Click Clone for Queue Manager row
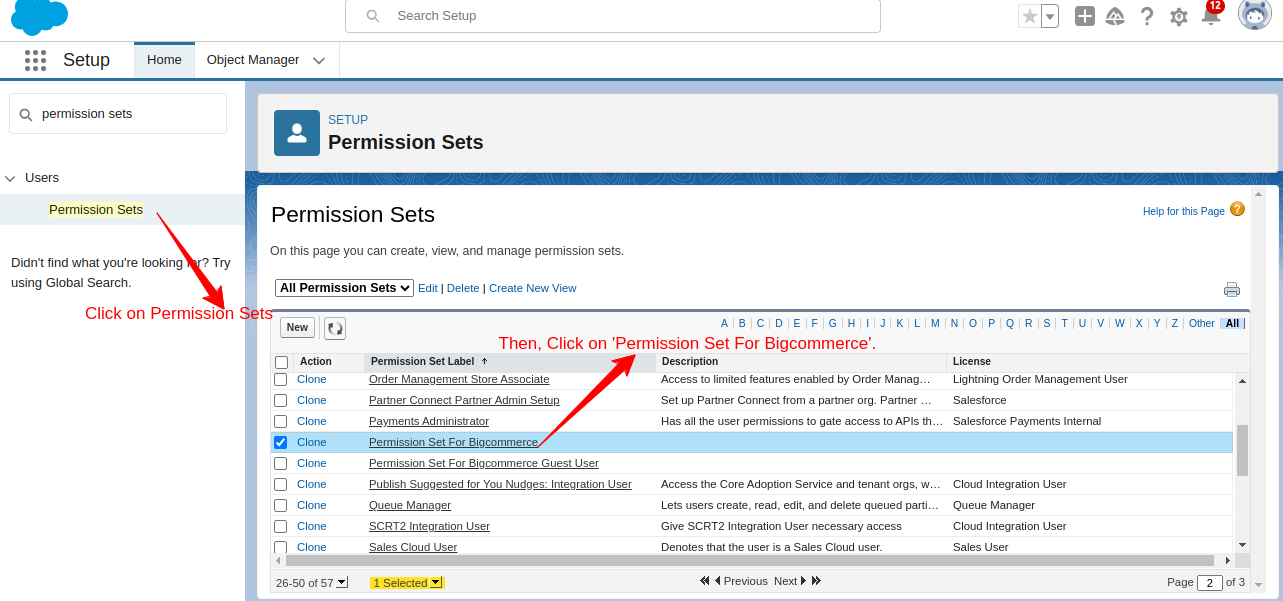Screen dimensions: 1283x601 pos(312,505)
